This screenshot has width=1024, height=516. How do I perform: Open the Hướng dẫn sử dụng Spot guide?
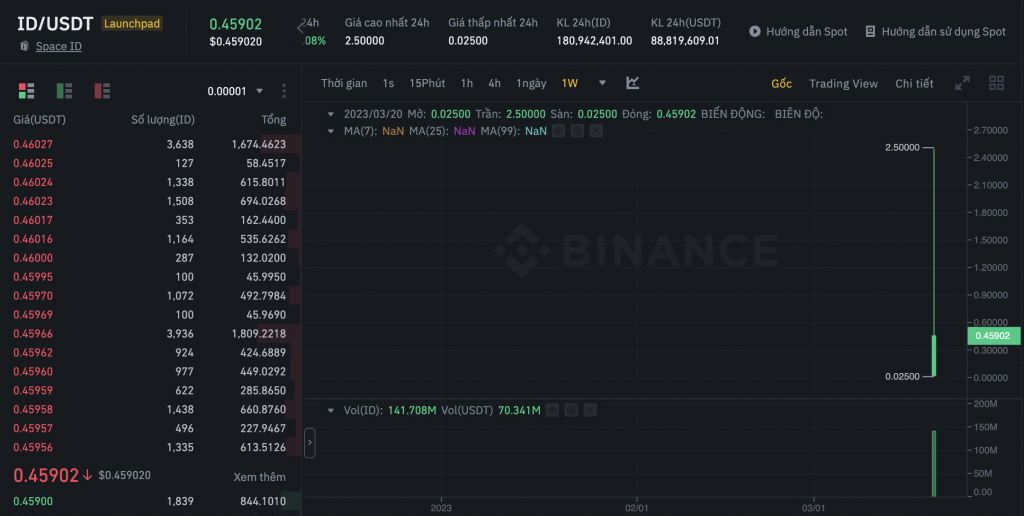click(x=944, y=31)
